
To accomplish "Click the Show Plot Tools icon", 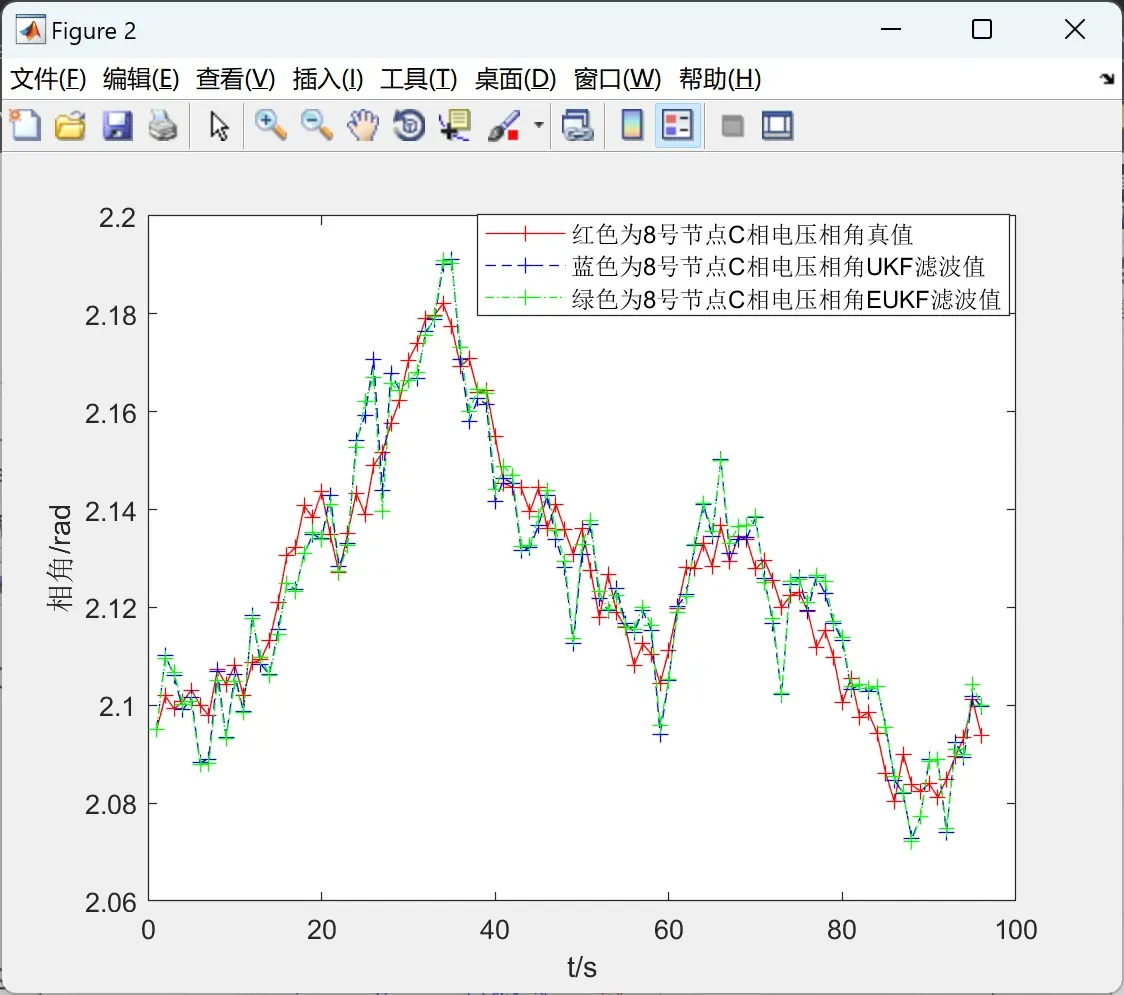I will point(777,125).
